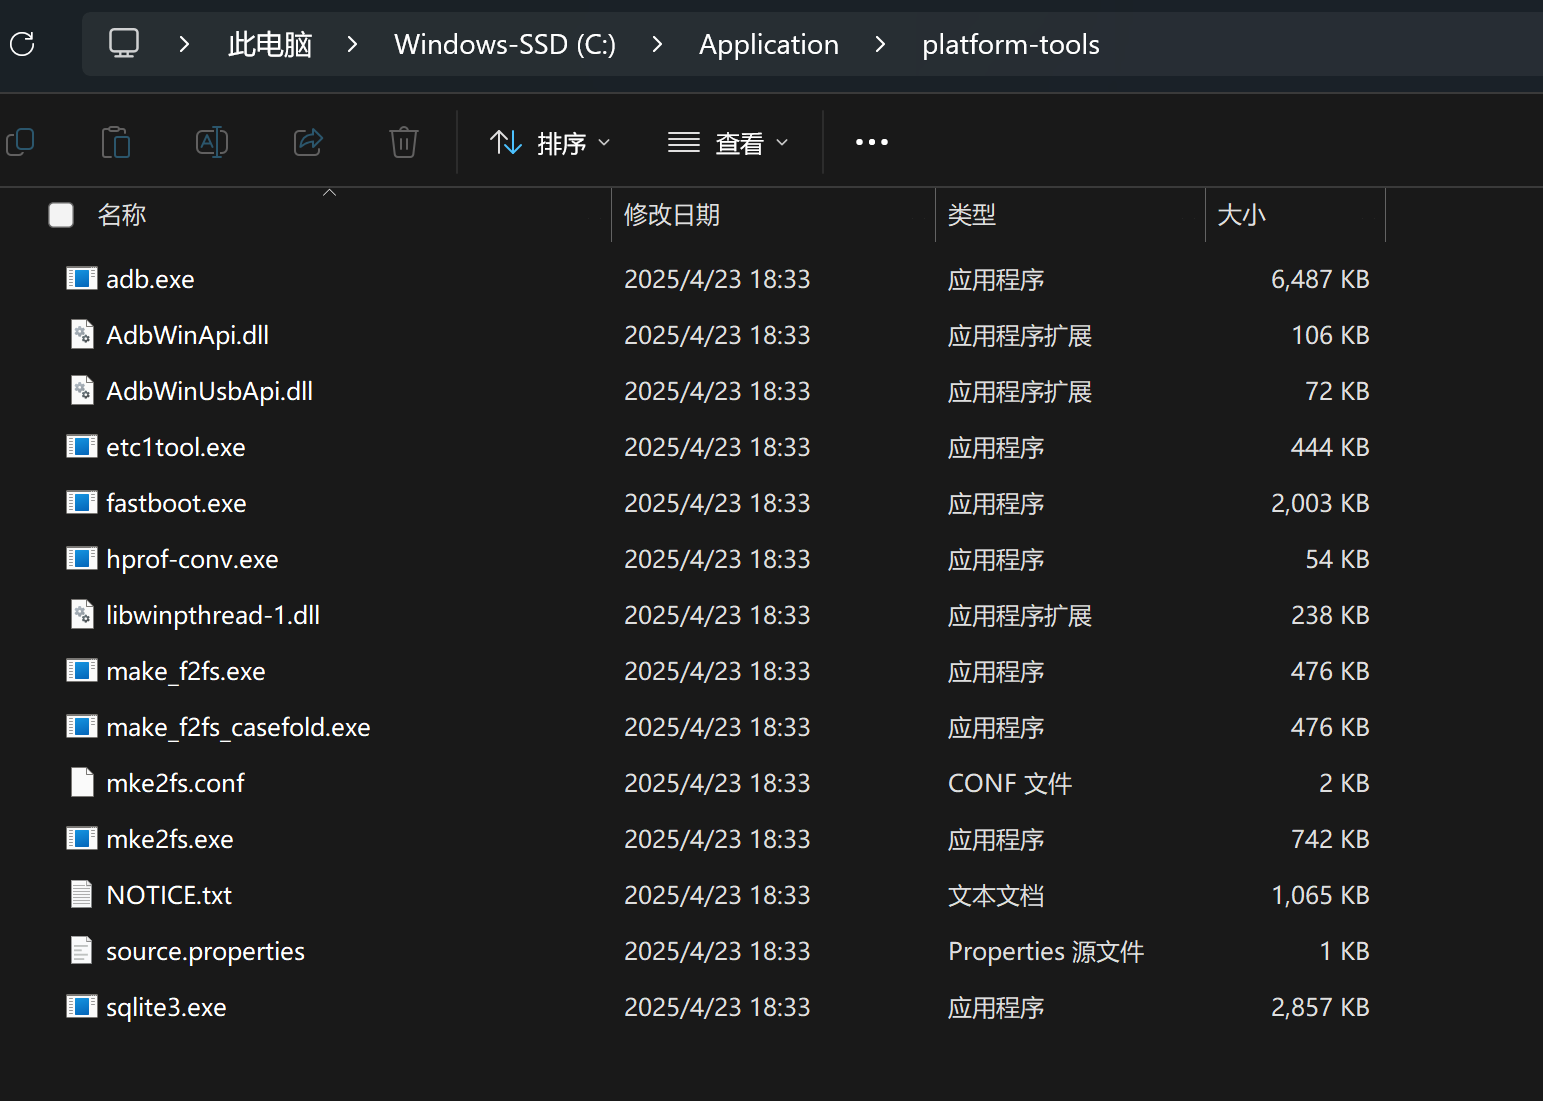1543x1101 pixels.
Task: Click the 文本文档 type cell
Action: click(996, 895)
